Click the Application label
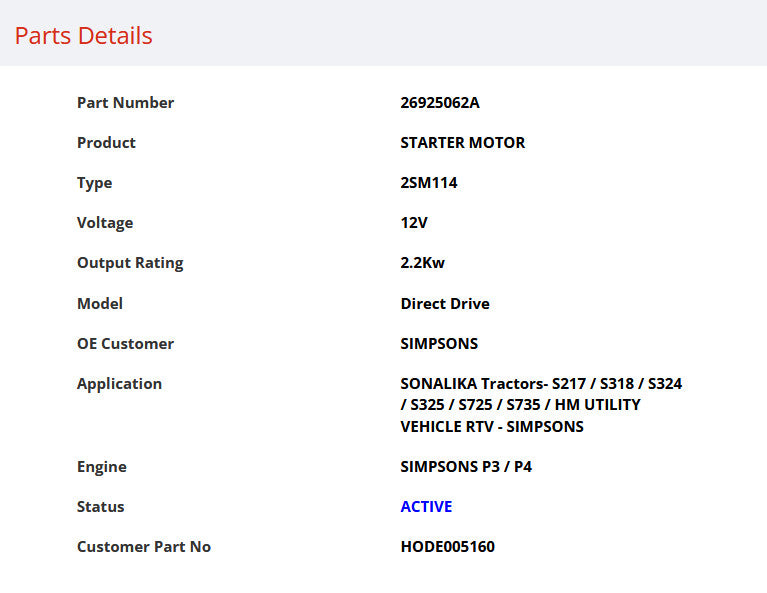The image size is (767, 593). 119,384
